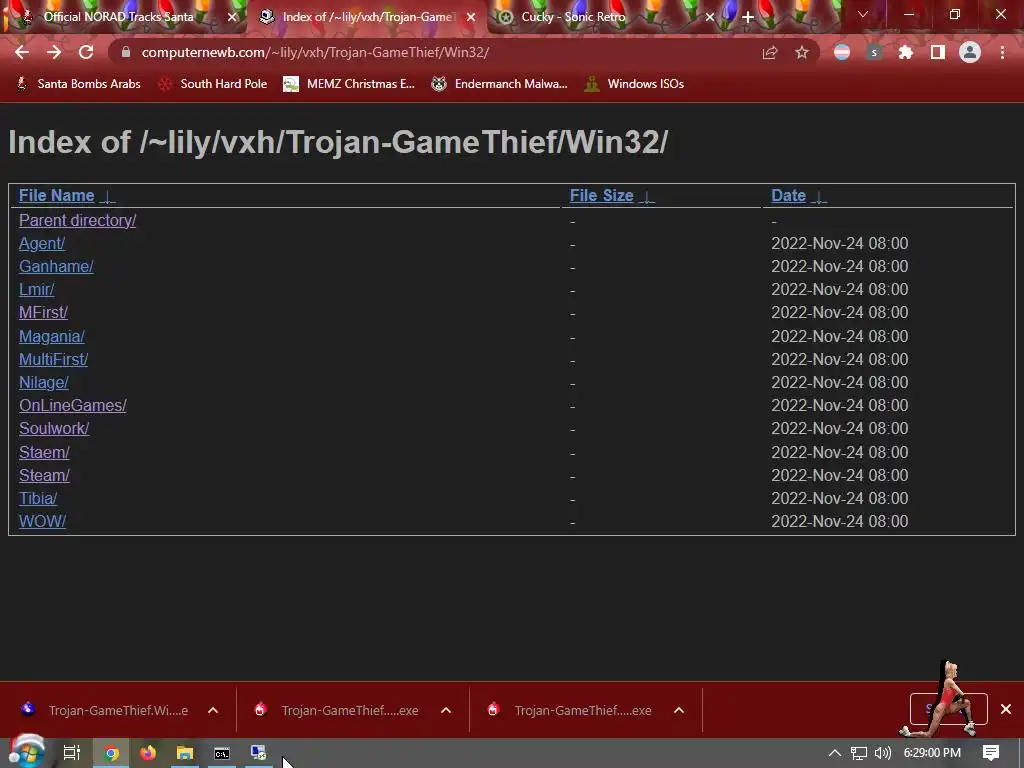Open the Soulwork/ folder link
1024x768 pixels.
[x=54, y=428]
